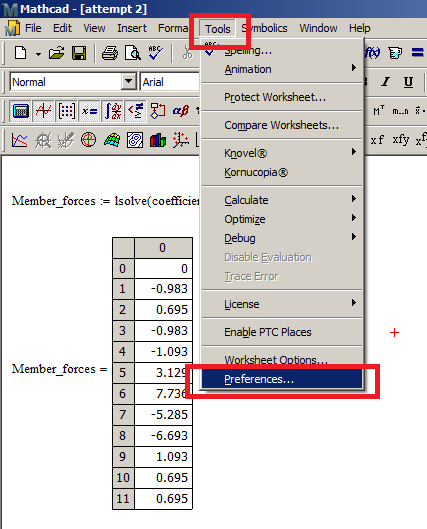The image size is (427, 529).
Task: Toggle underline text formatting
Action: 408,82
